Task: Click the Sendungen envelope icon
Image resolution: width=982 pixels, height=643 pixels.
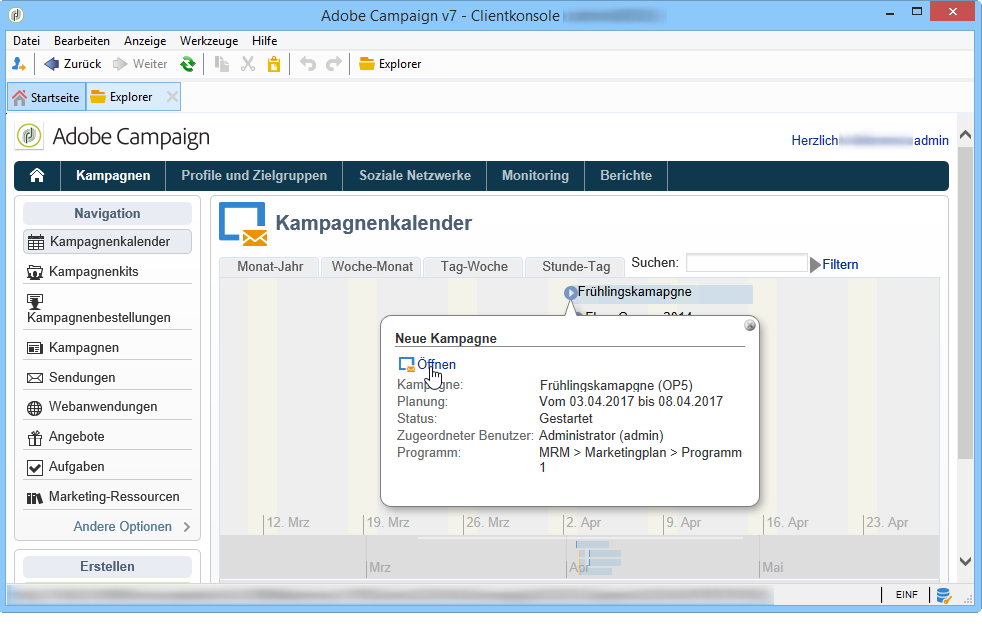Action: [34, 378]
